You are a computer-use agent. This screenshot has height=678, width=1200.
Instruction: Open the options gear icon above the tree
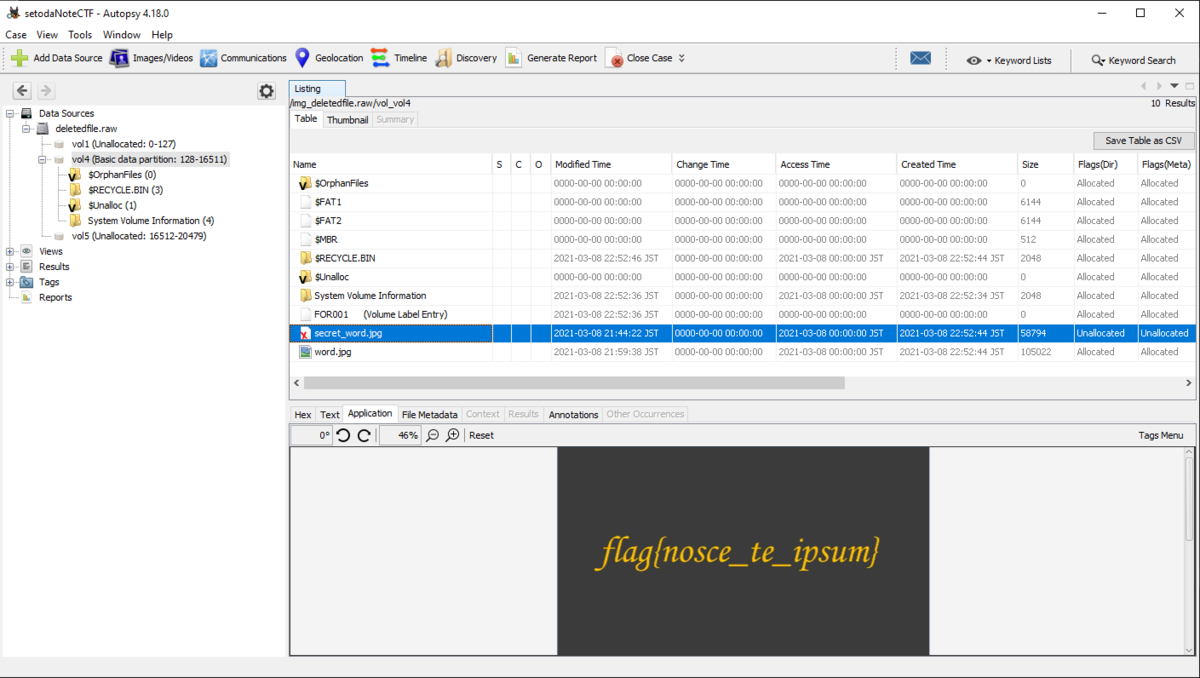pyautogui.click(x=266, y=90)
